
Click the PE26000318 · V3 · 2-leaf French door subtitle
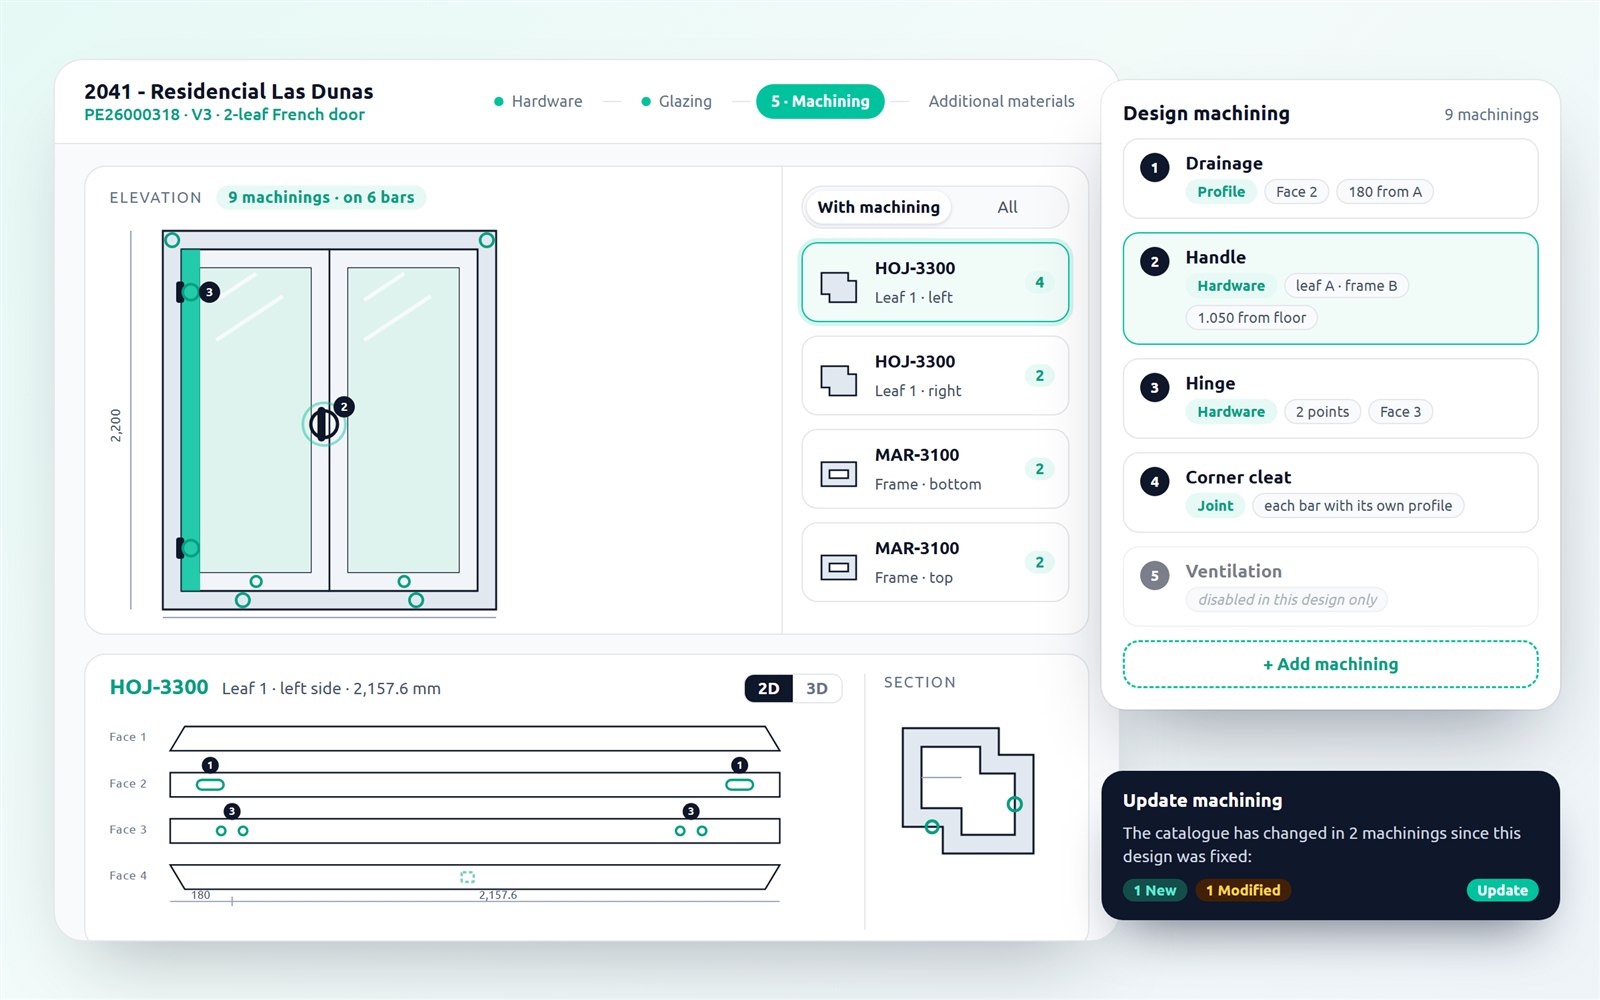point(224,115)
